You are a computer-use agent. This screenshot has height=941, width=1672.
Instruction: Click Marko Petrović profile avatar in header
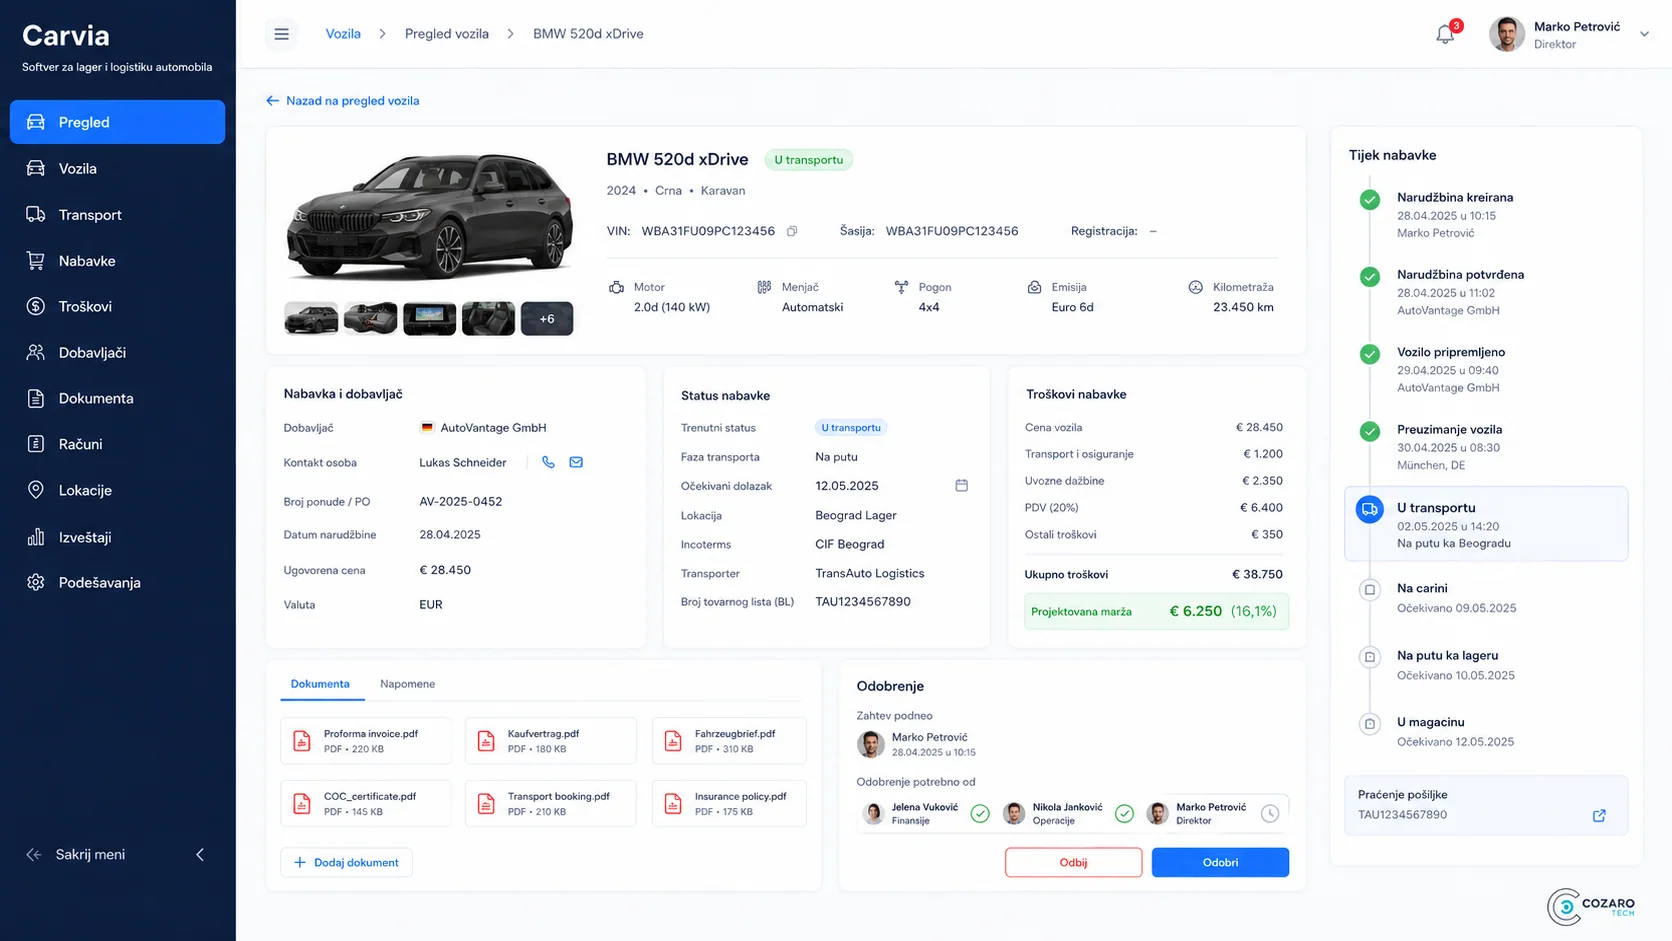1506,34
